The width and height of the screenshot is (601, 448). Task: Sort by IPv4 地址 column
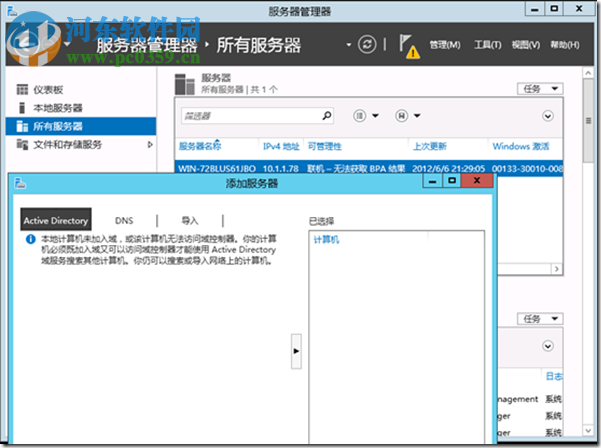pos(281,146)
